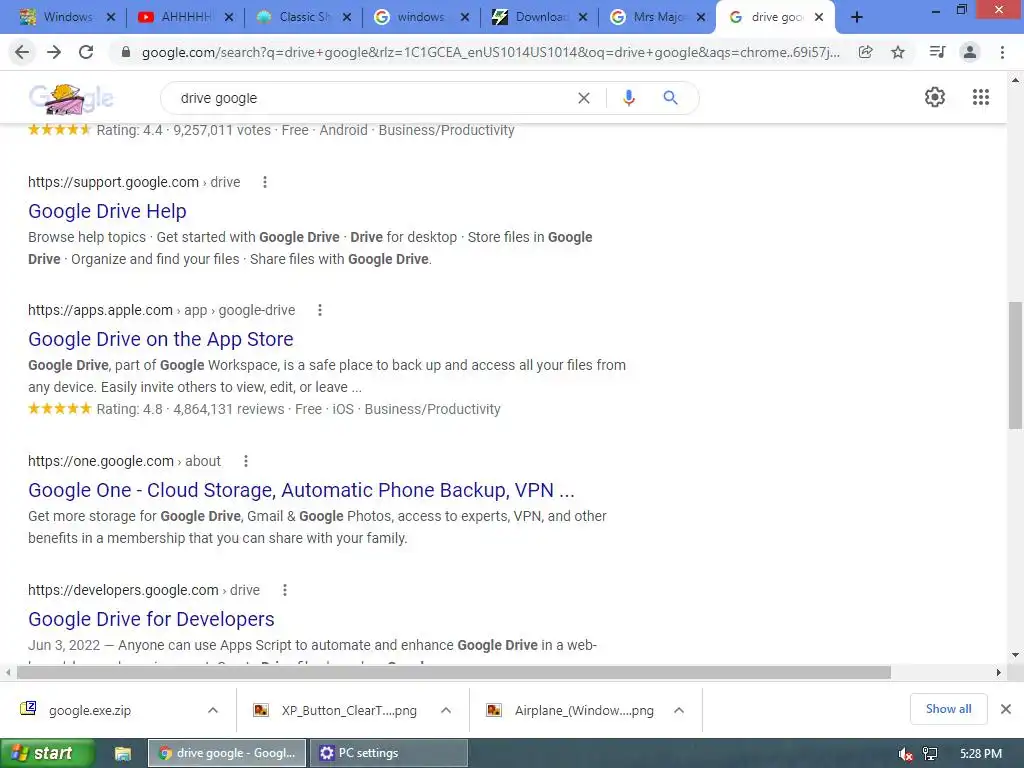The image size is (1024, 768).
Task: Open the Airplane_(Window png download
Action: pos(583,710)
